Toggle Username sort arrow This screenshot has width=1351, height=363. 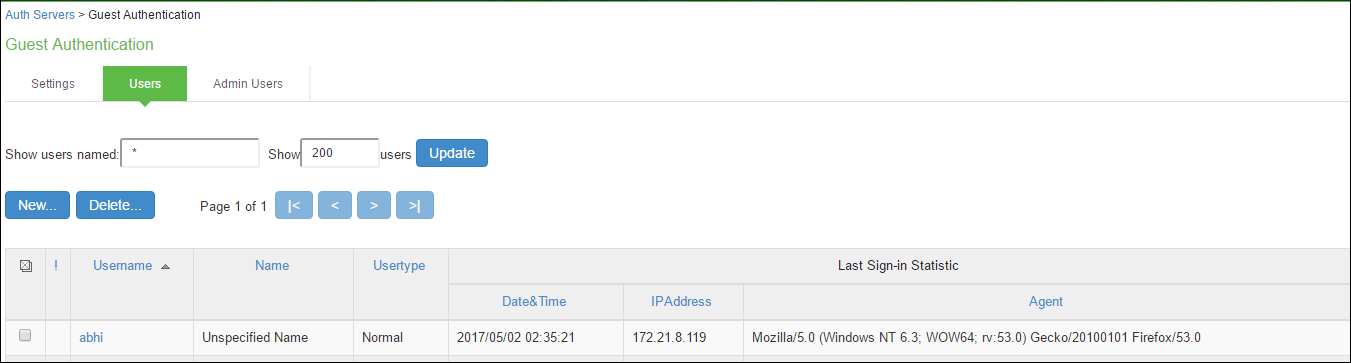165,266
